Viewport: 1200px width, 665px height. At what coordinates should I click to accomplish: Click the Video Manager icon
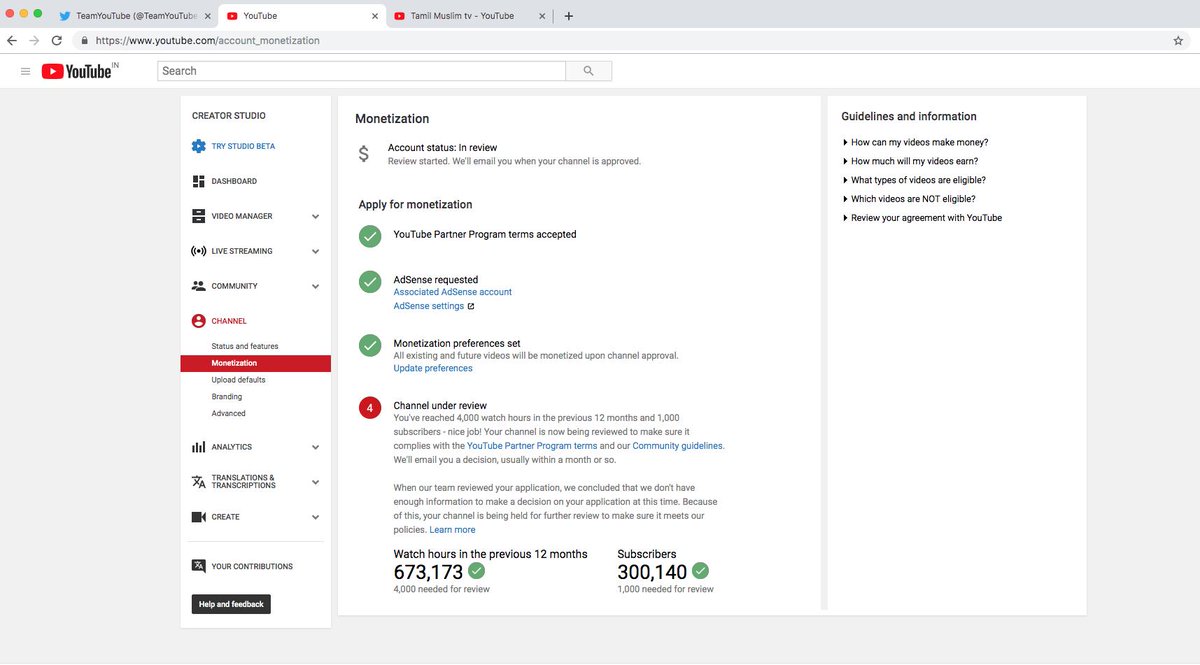198,216
